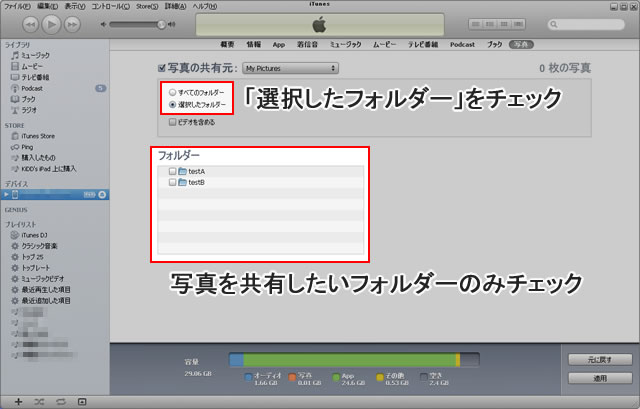Open the Store menu
The width and height of the screenshot is (640, 409).
coord(147,7)
